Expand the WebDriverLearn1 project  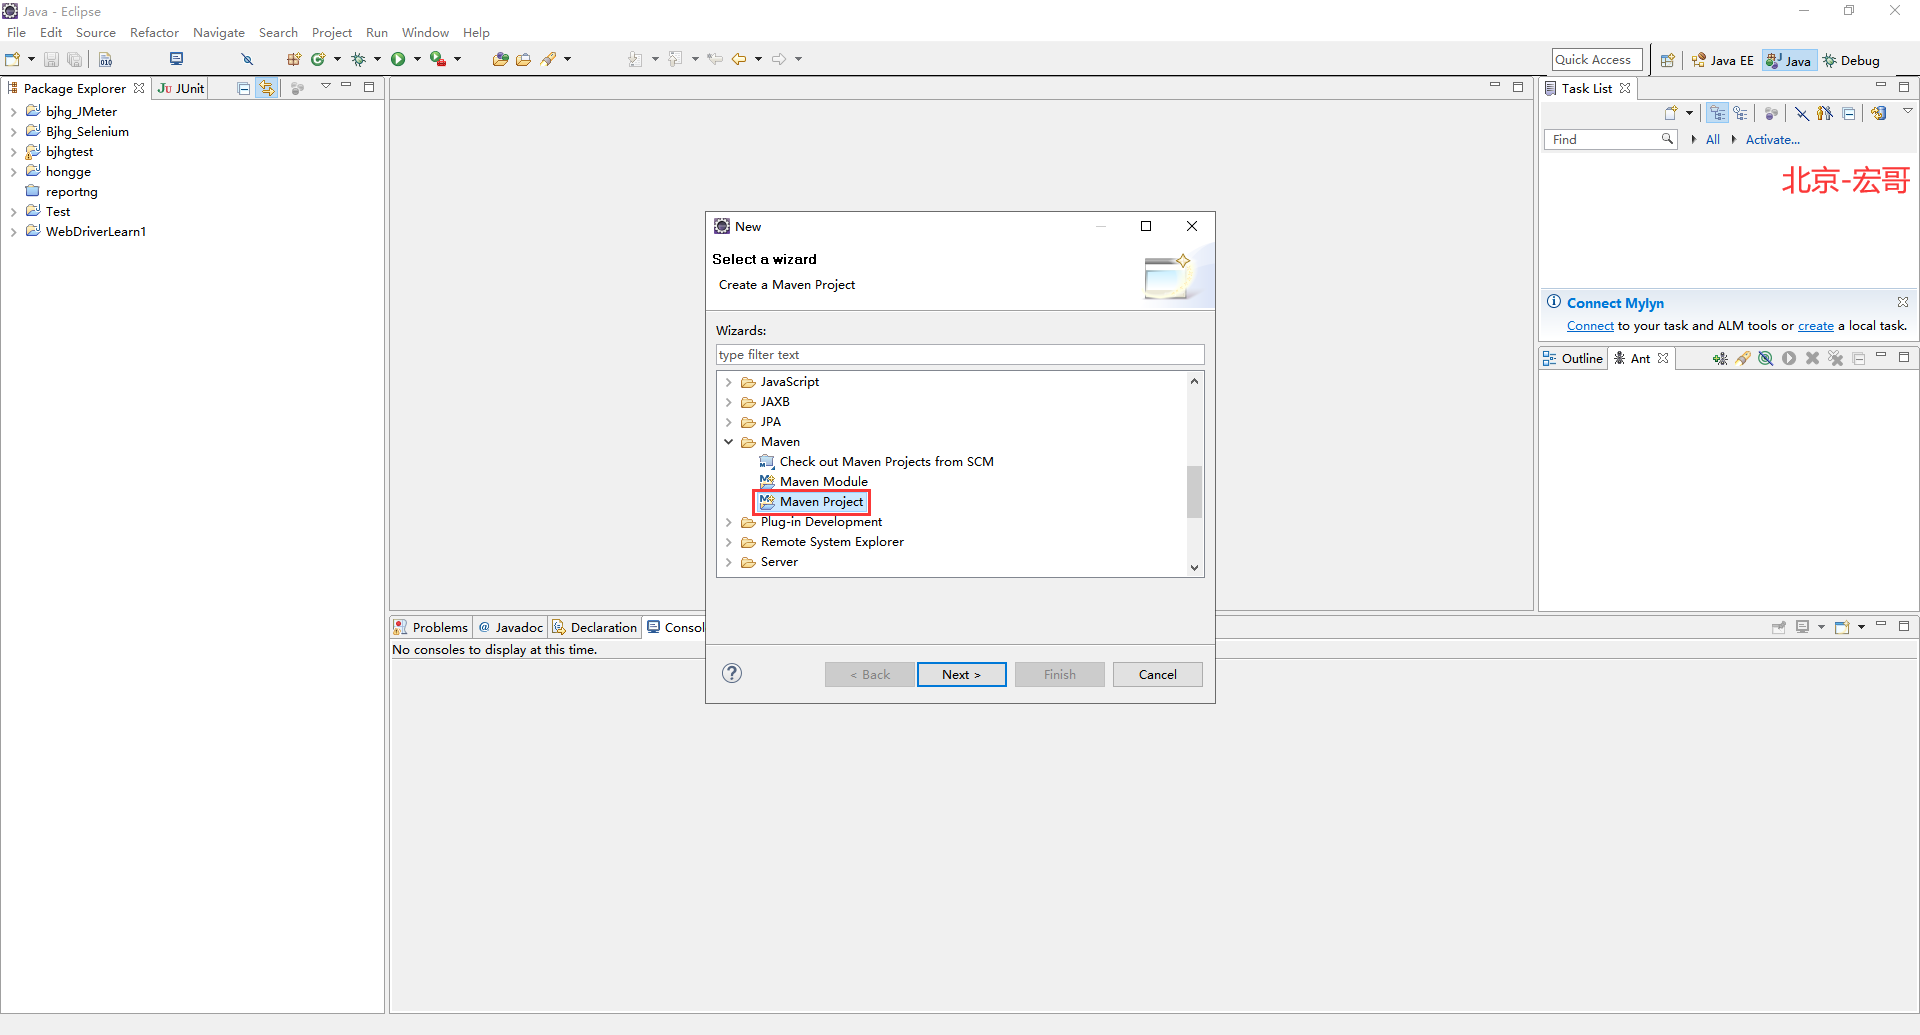pyautogui.click(x=13, y=232)
